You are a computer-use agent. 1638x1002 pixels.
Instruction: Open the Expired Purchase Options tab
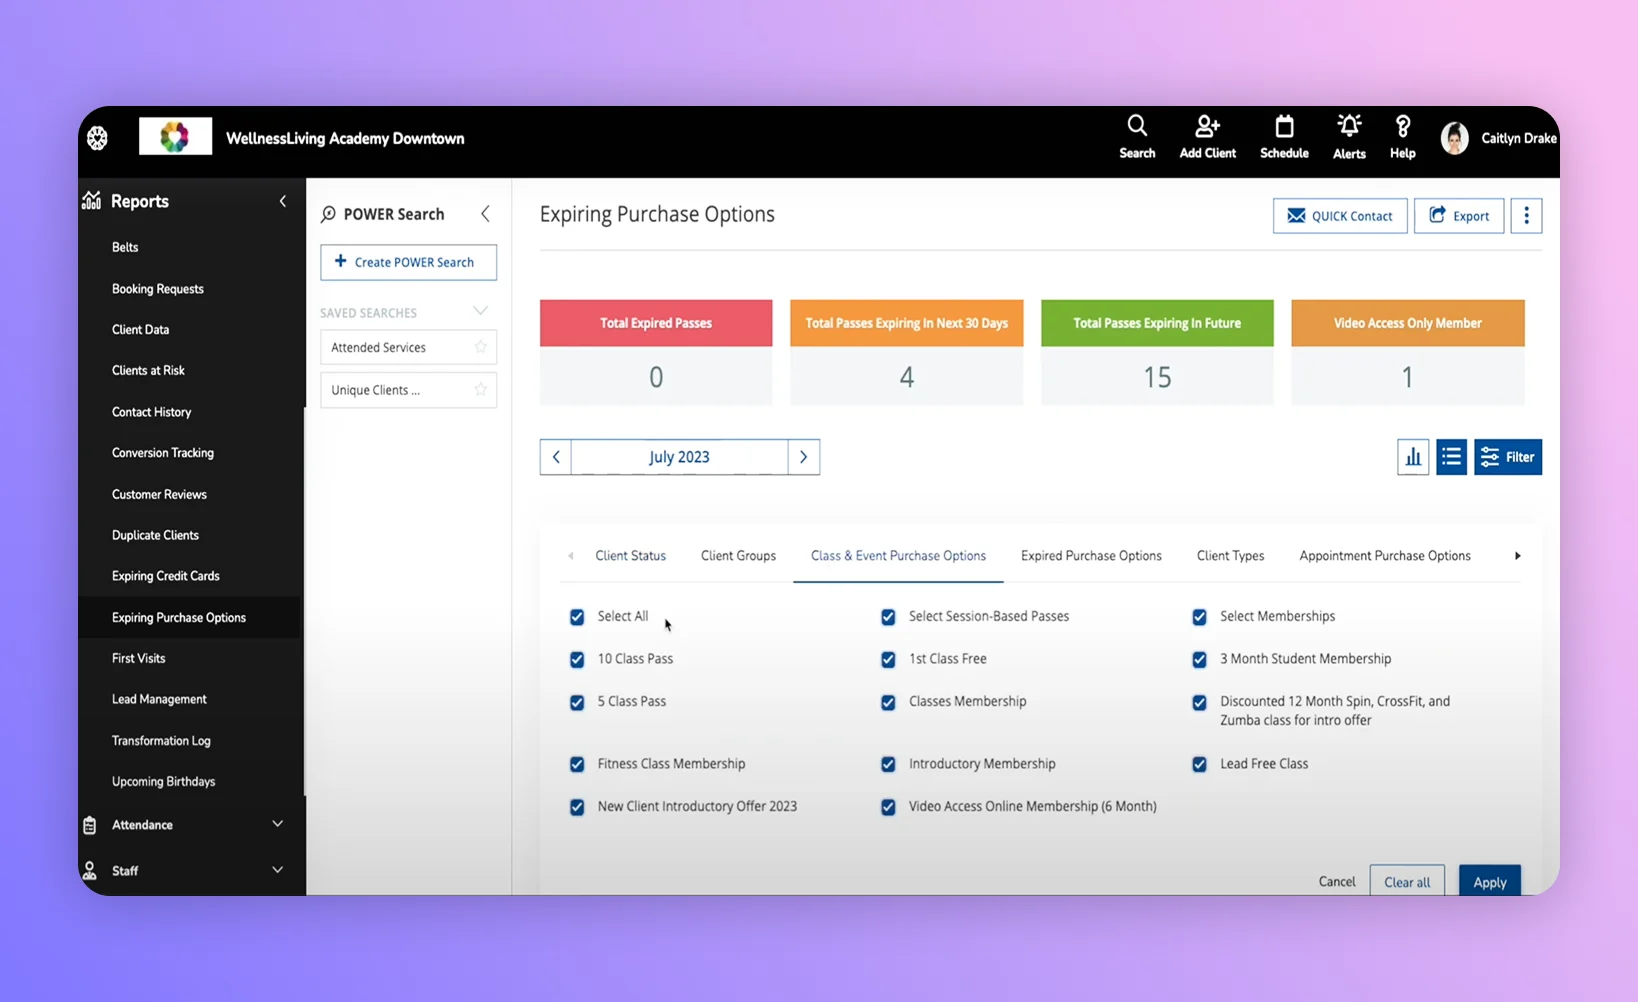coord(1091,556)
